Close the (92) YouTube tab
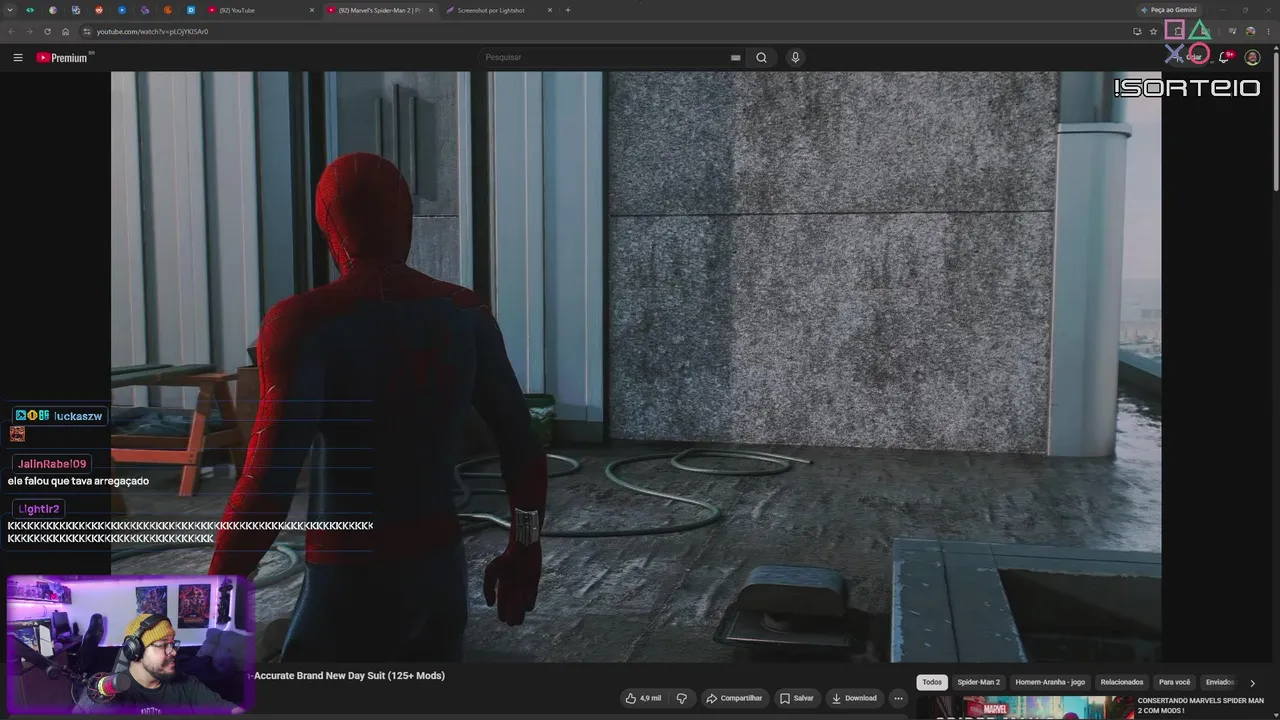1280x720 pixels. [x=312, y=10]
